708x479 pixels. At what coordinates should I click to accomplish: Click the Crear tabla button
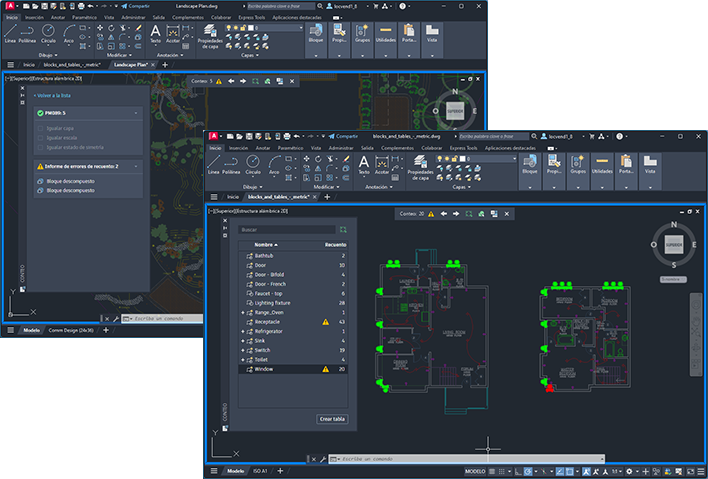[x=332, y=419]
